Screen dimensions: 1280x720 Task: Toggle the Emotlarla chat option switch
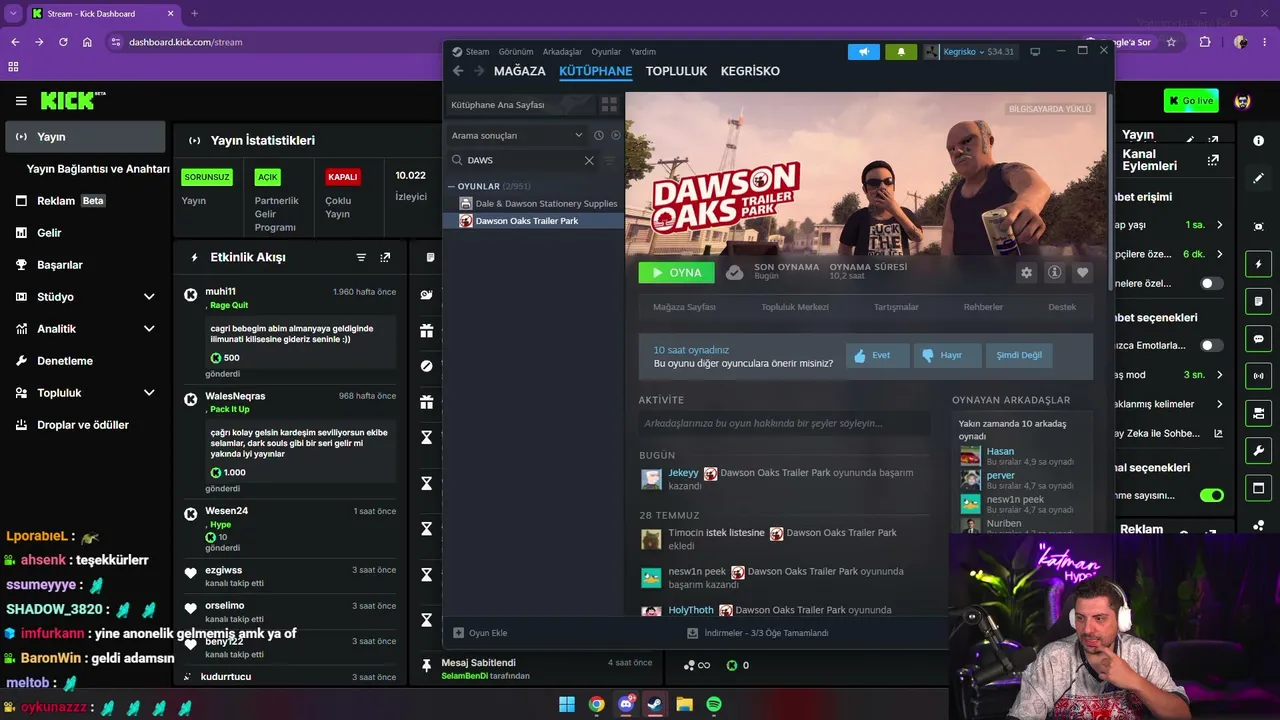[1211, 345]
